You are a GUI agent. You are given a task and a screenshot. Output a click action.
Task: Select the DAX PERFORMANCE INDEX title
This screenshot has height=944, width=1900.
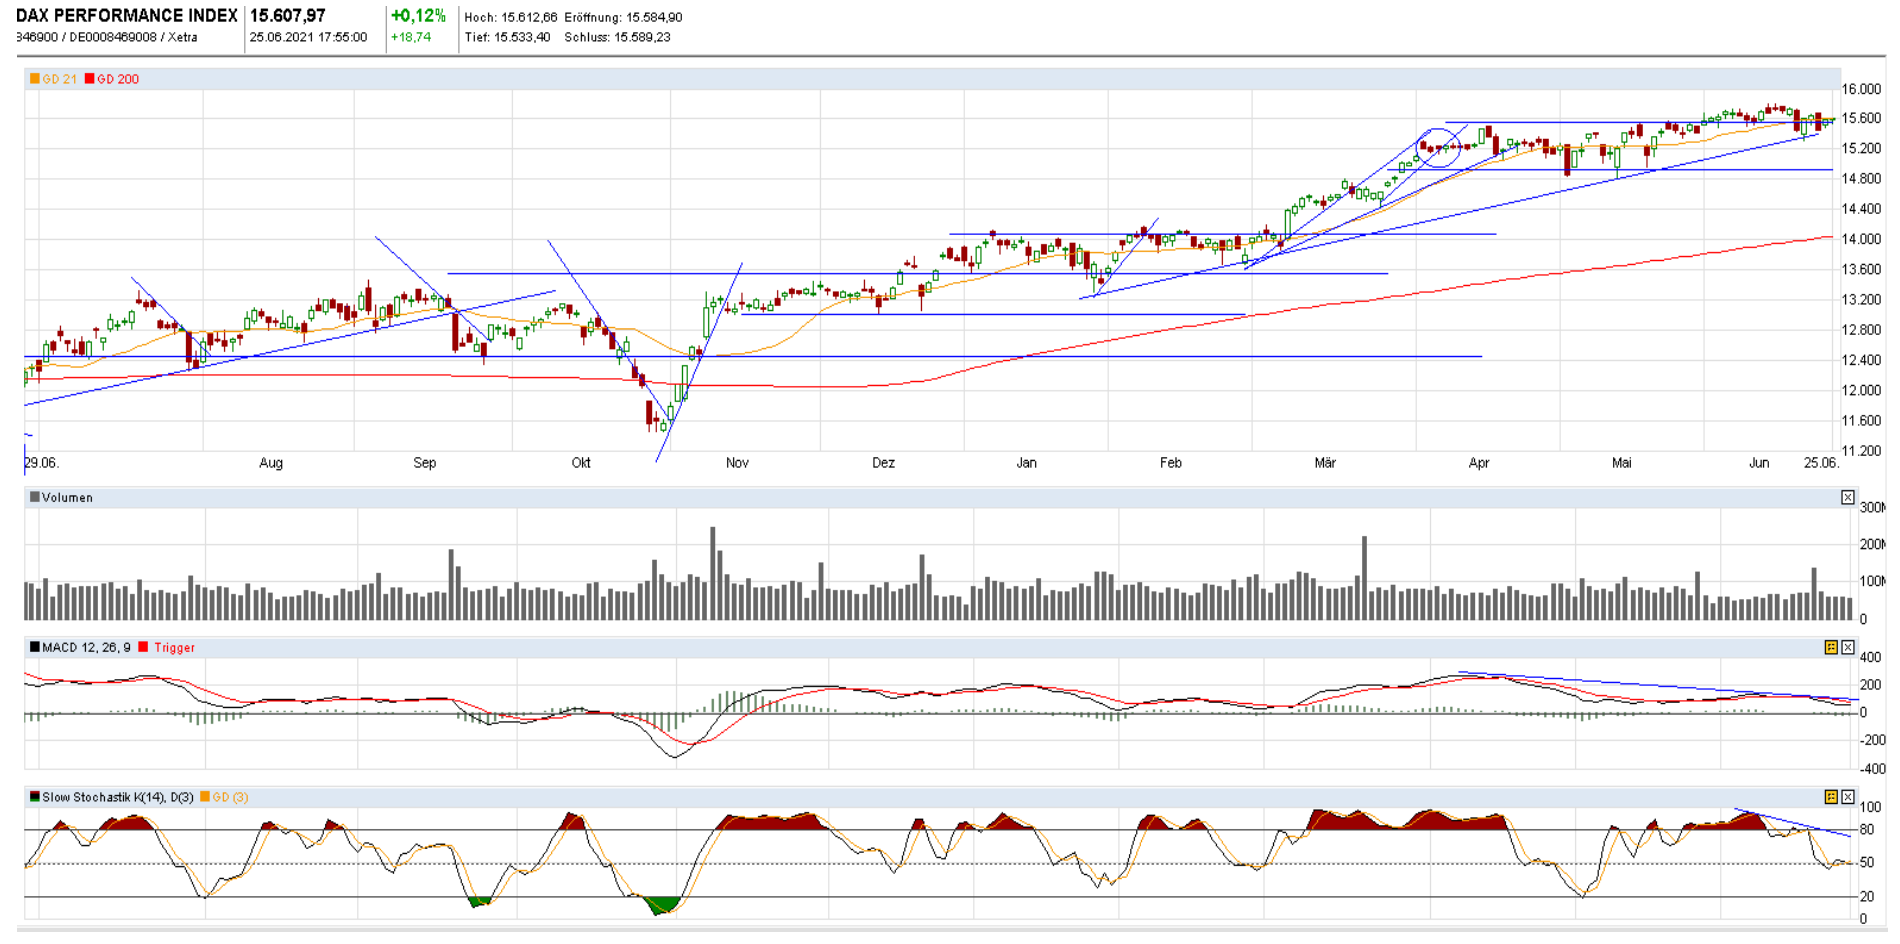(127, 16)
